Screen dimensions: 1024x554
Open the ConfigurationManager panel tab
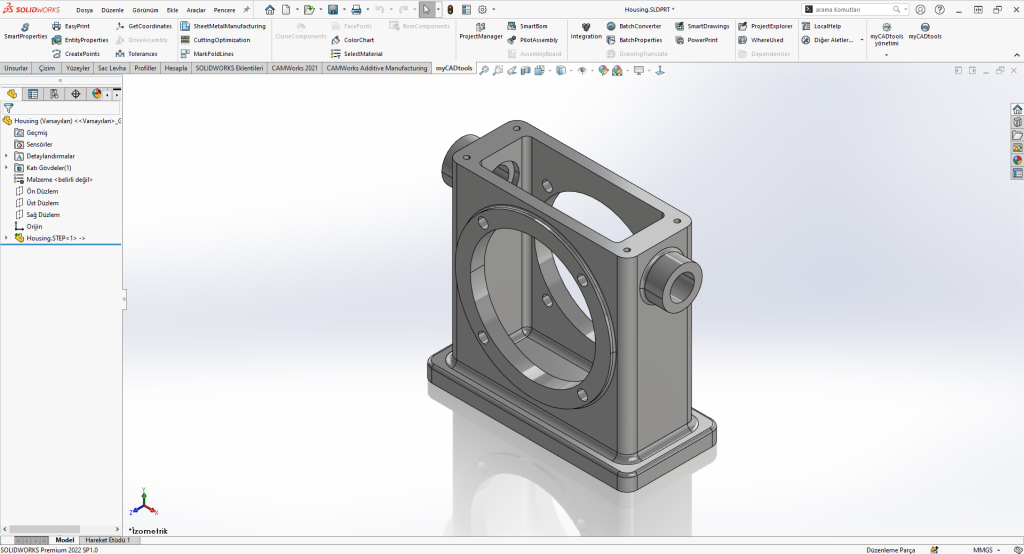pyautogui.click(x=54, y=94)
